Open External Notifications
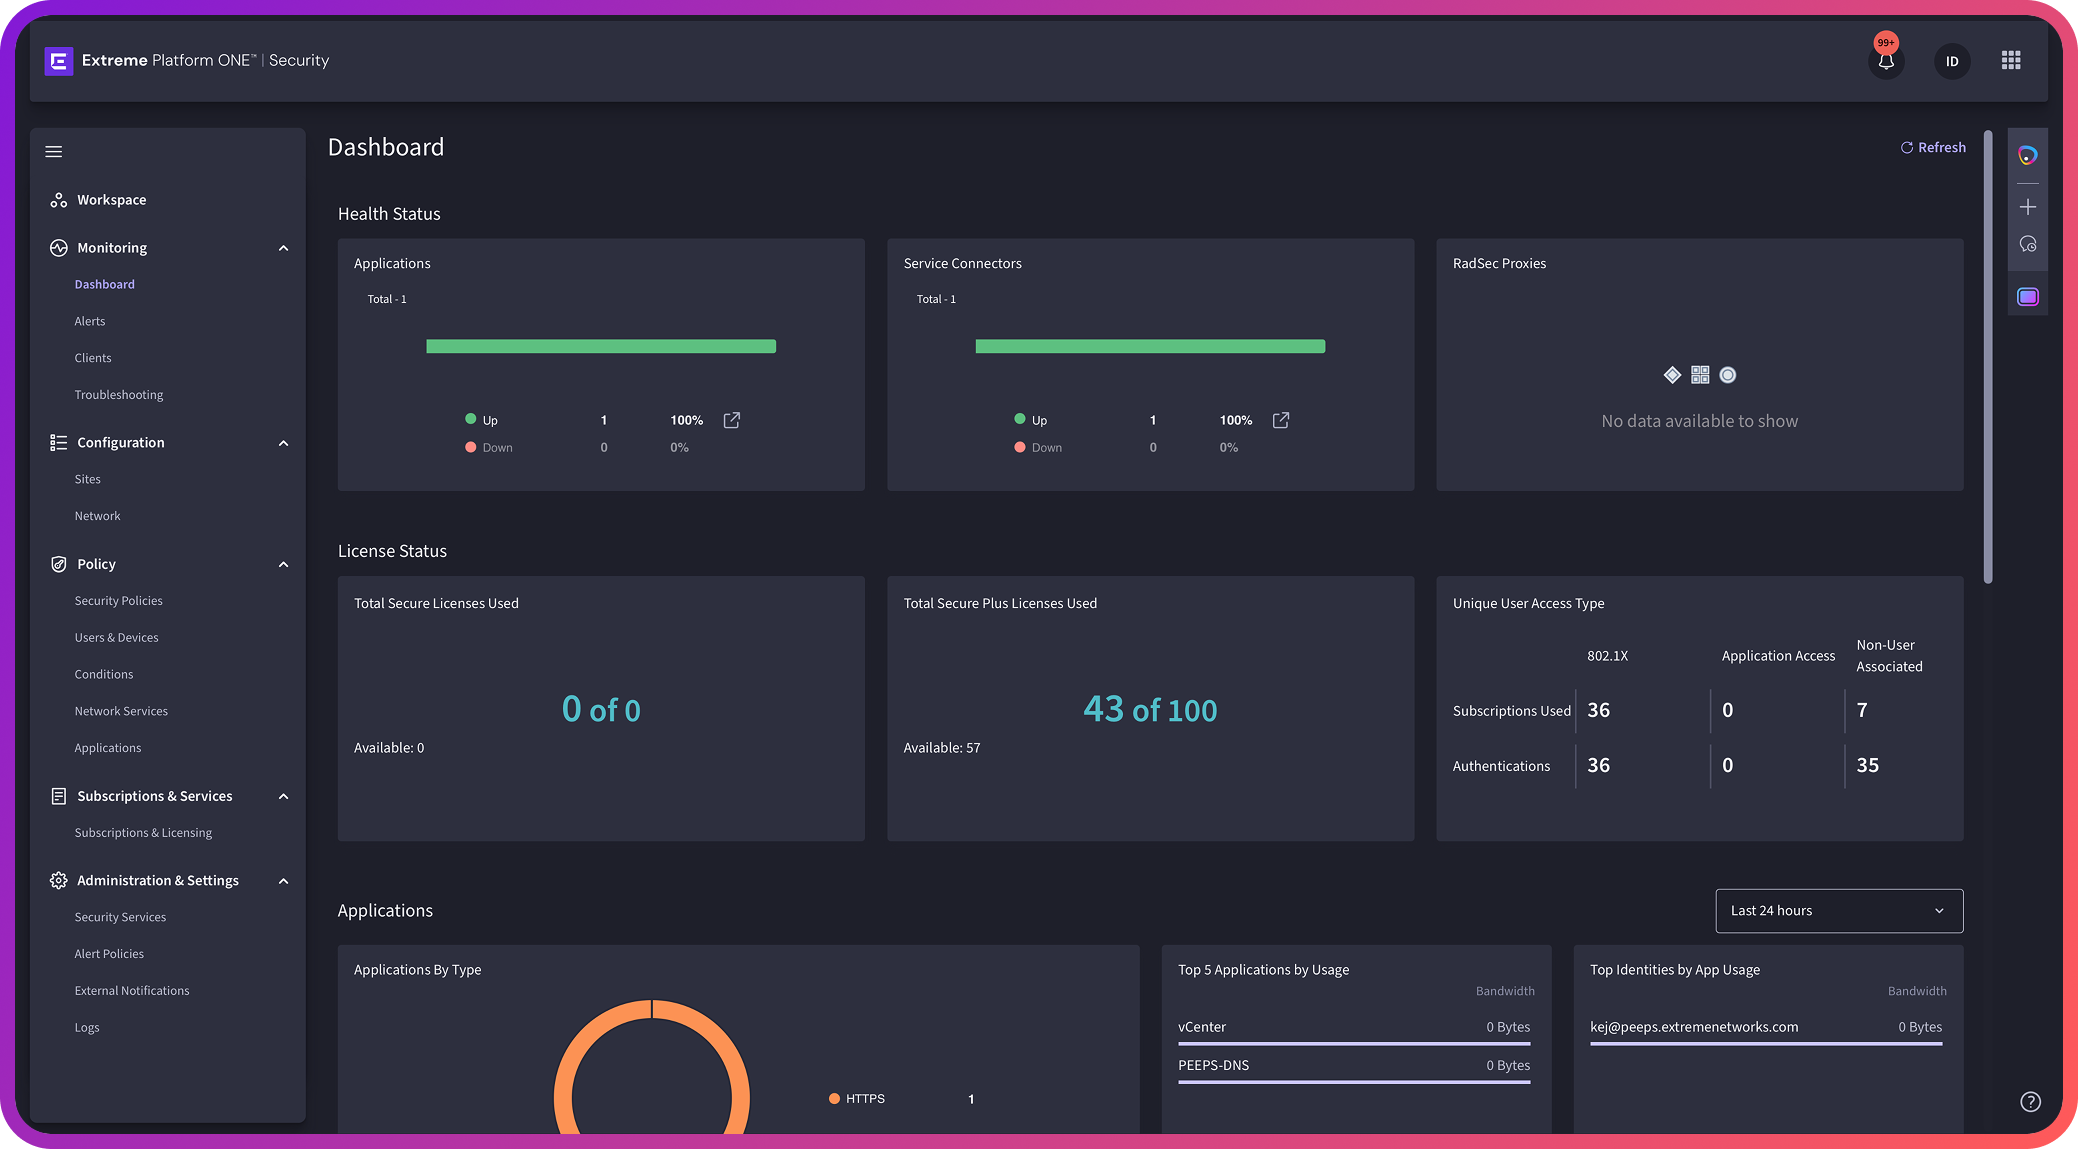 coord(132,991)
